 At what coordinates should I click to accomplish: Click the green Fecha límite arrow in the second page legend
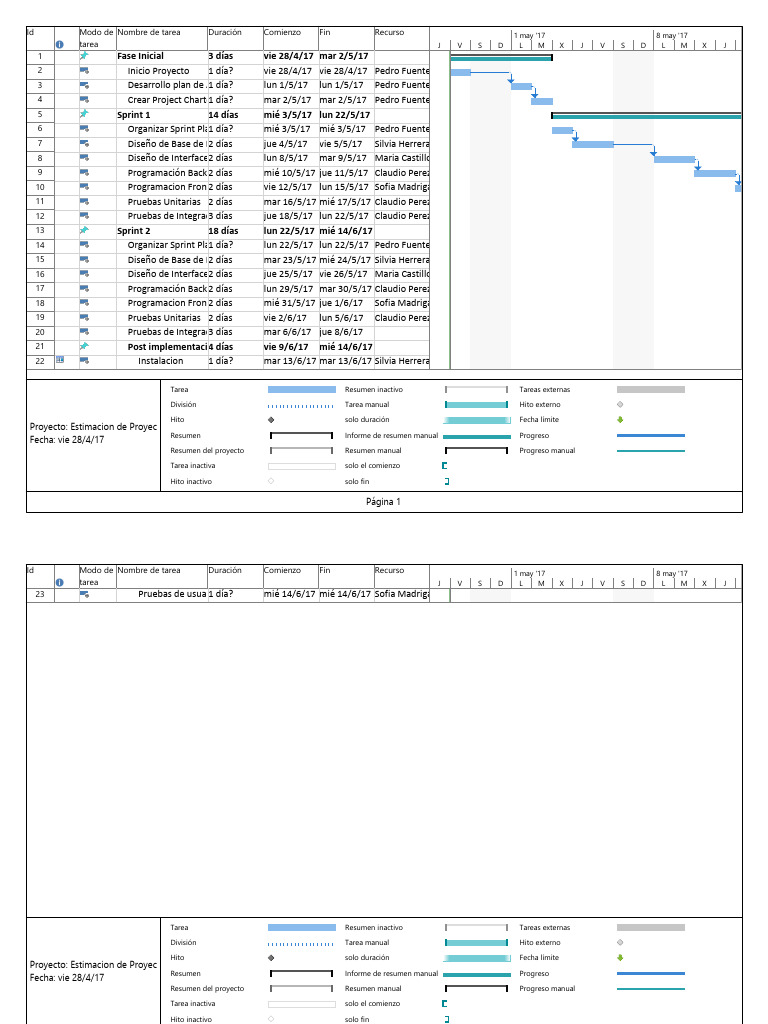(620, 957)
